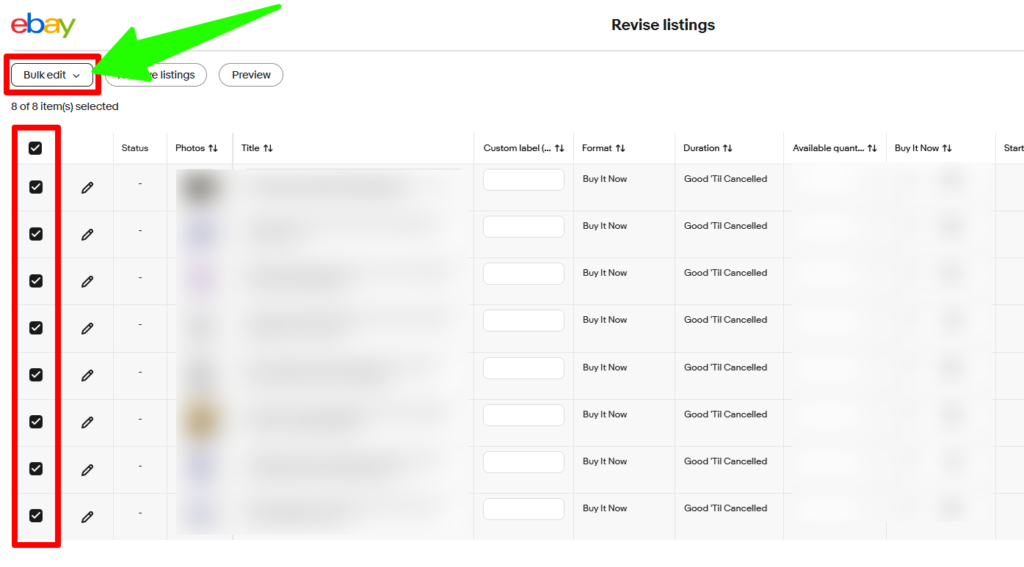This screenshot has width=1024, height=567.
Task: Click the first row's Custom label field
Action: tap(523, 180)
